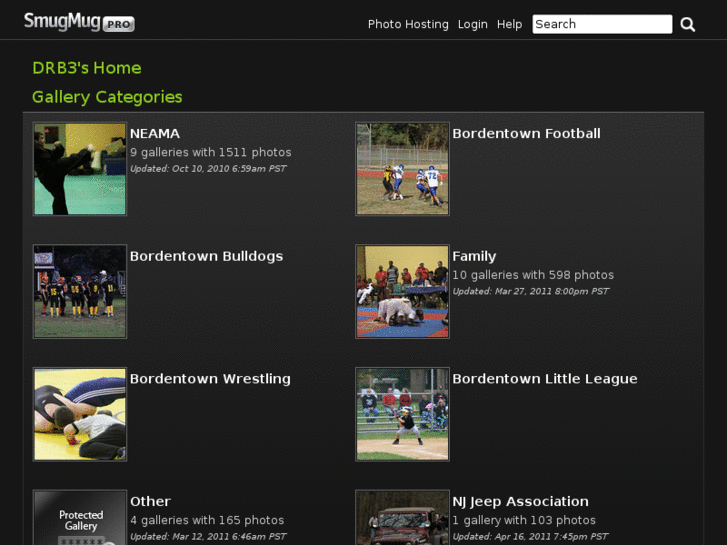Select text '9 galleries with 1511 photos'
This screenshot has height=545, width=727.
pos(210,152)
